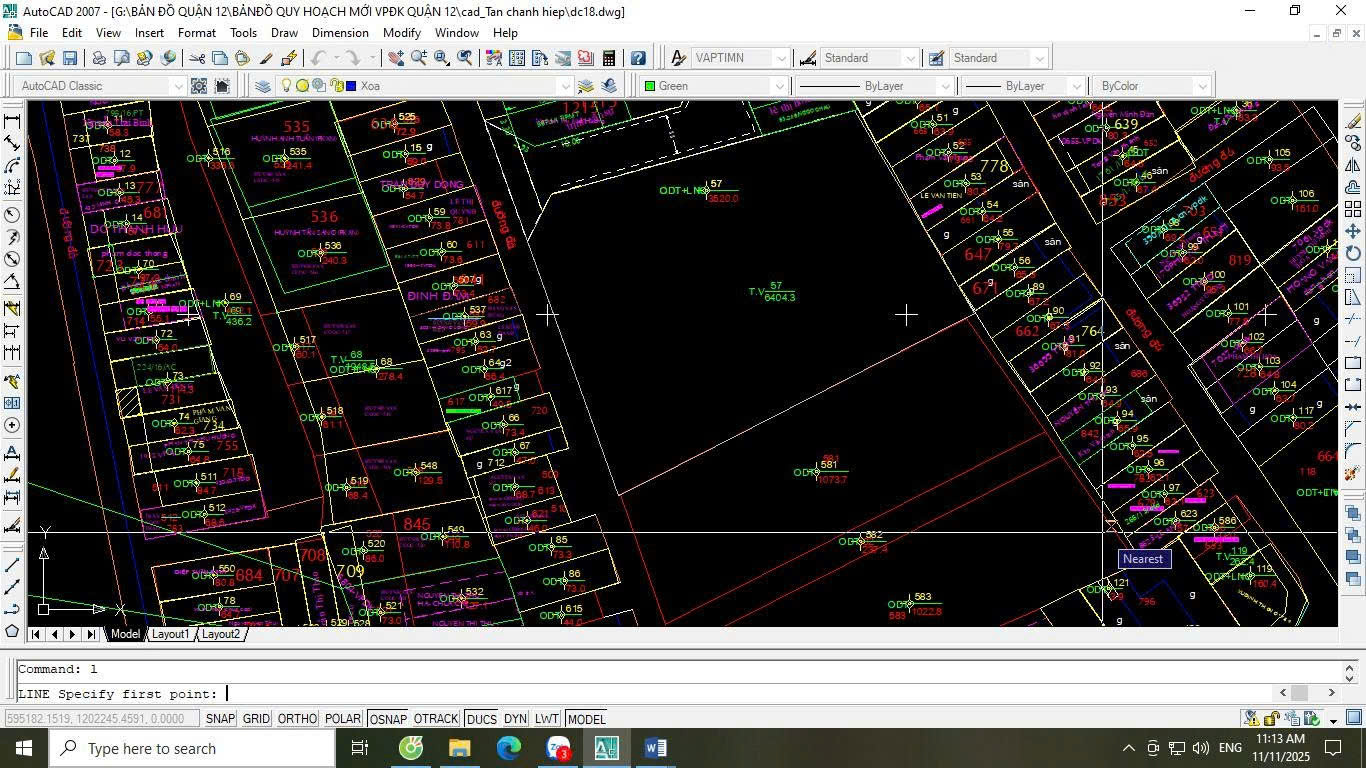
Task: Click the POLAR status bar button
Action: coord(342,719)
